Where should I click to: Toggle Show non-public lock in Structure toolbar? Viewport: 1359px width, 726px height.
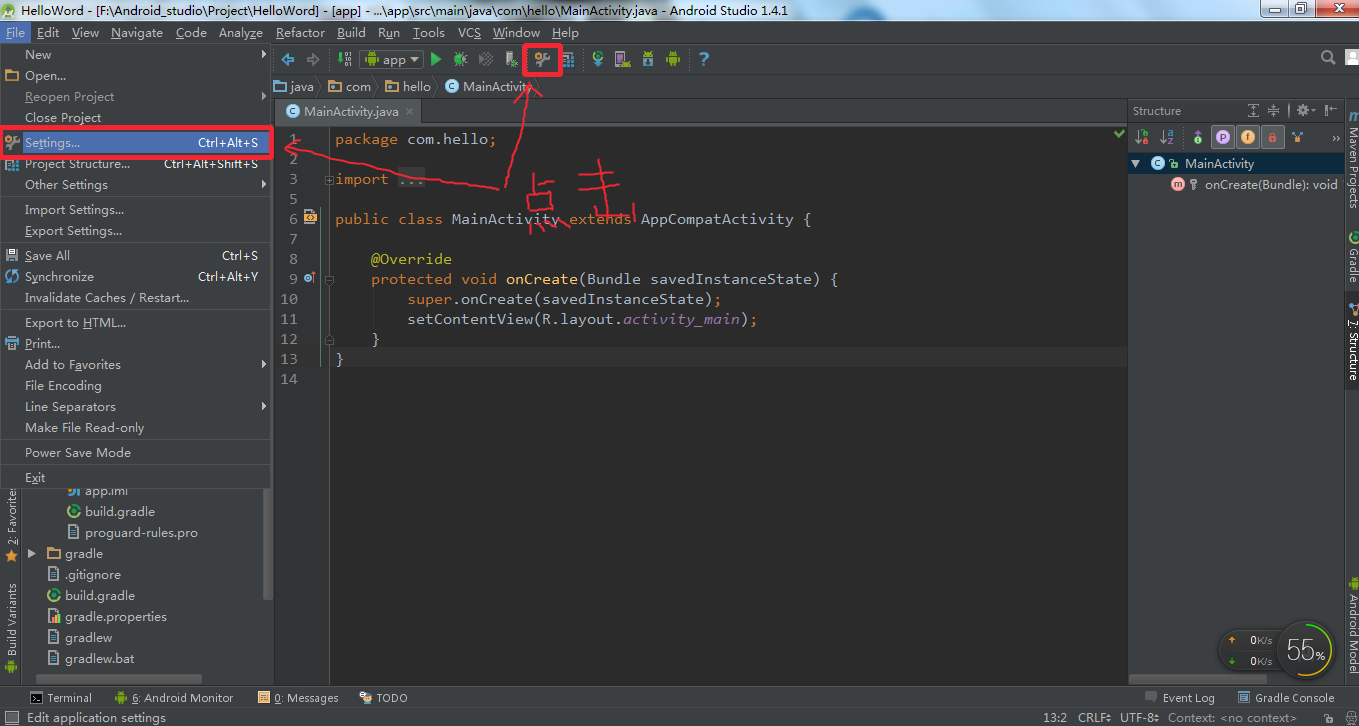coord(1272,138)
